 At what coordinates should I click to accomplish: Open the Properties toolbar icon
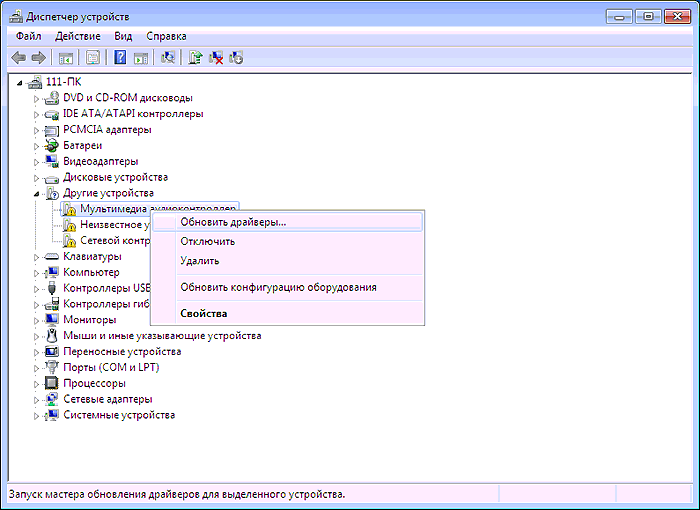[x=94, y=58]
